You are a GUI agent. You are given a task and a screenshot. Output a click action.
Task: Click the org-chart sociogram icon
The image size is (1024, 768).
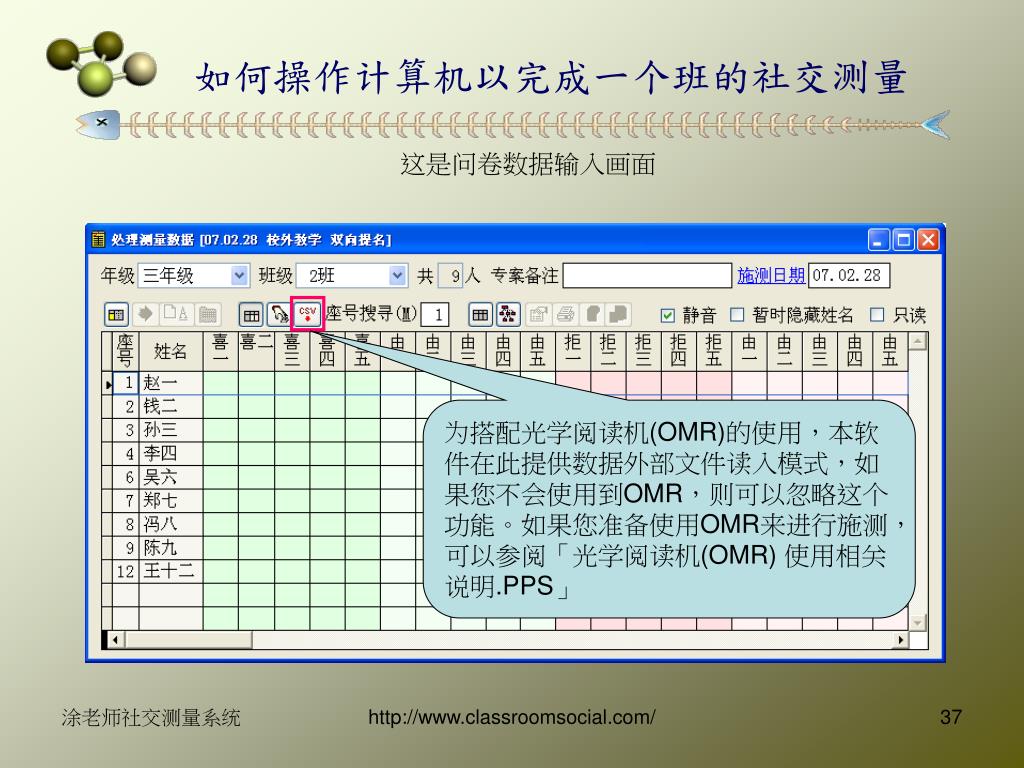(508, 315)
